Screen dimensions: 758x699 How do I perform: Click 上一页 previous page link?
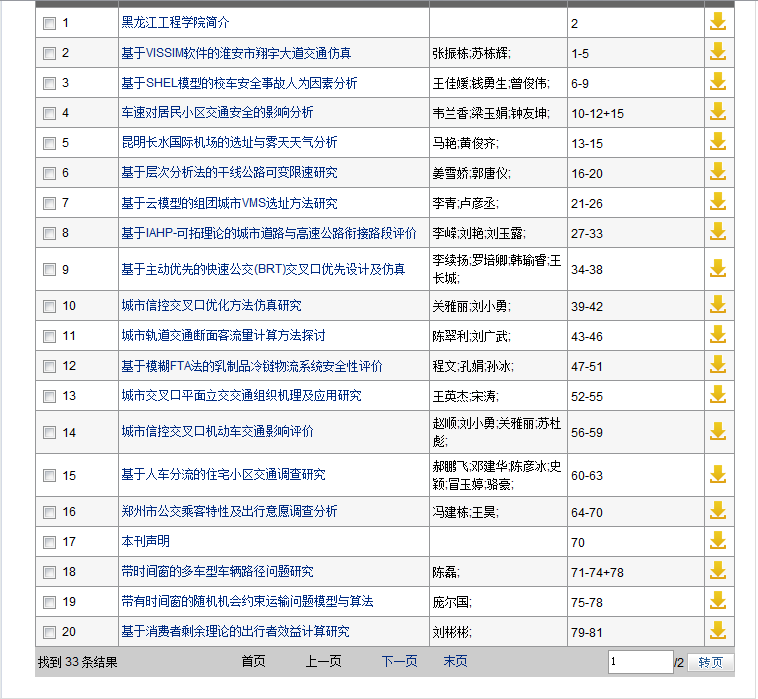point(323,661)
